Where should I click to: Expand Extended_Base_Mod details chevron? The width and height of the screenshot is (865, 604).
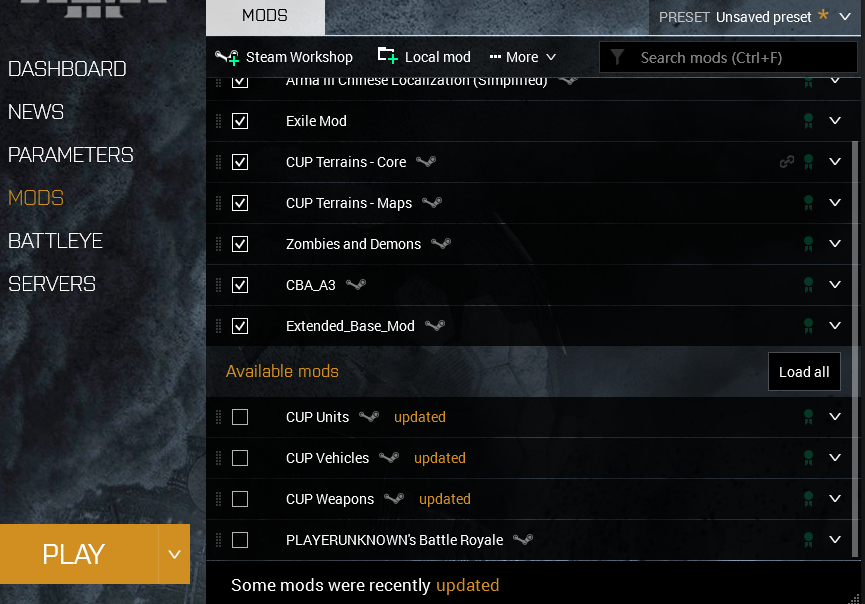pyautogui.click(x=835, y=325)
